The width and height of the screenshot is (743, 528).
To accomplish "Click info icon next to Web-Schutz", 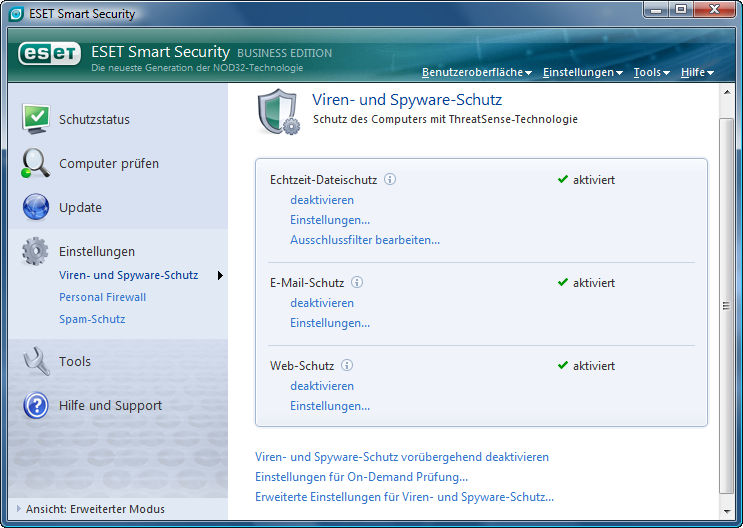I will point(347,365).
